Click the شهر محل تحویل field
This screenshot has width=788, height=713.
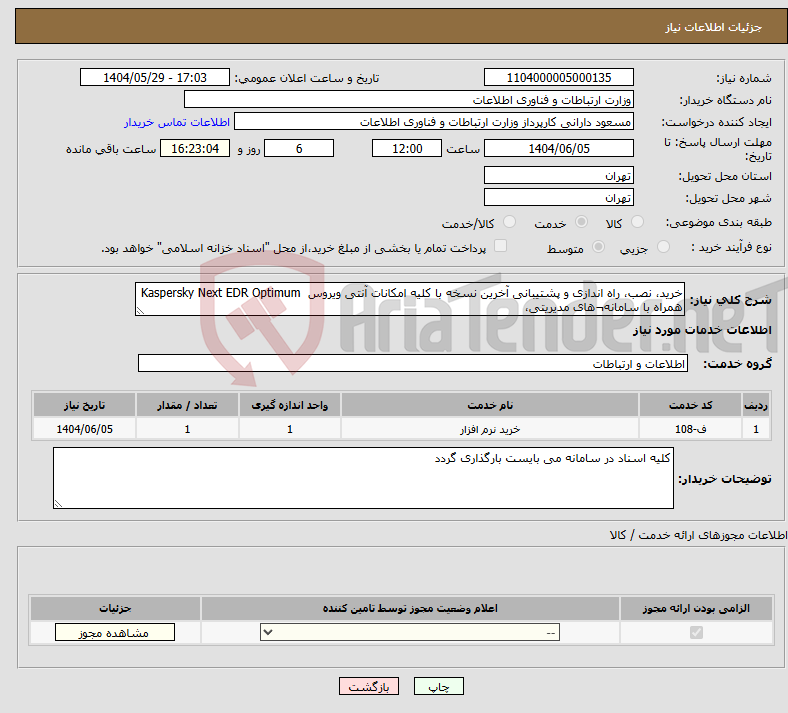pyautogui.click(x=559, y=197)
